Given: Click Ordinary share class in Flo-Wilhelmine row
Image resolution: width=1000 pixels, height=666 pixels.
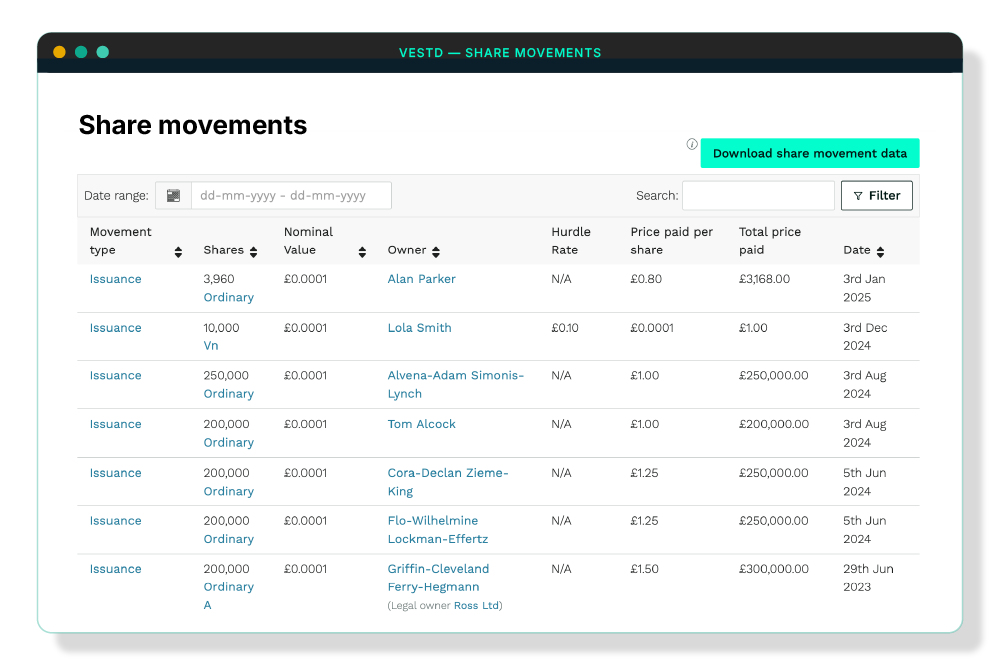Looking at the screenshot, I should (x=228, y=539).
